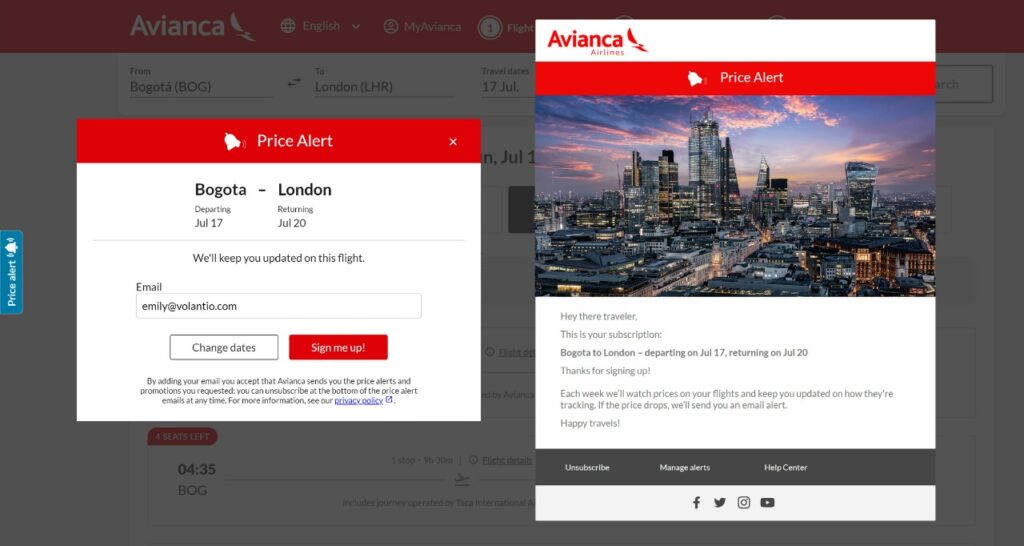Open the Instagram icon in email footer
1024x546 pixels.
click(744, 502)
